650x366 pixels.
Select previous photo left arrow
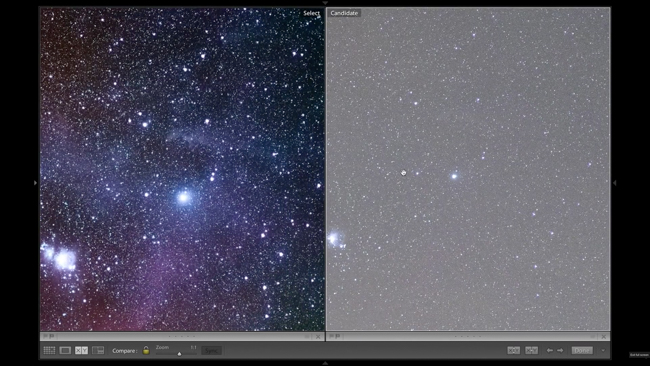[550, 351]
